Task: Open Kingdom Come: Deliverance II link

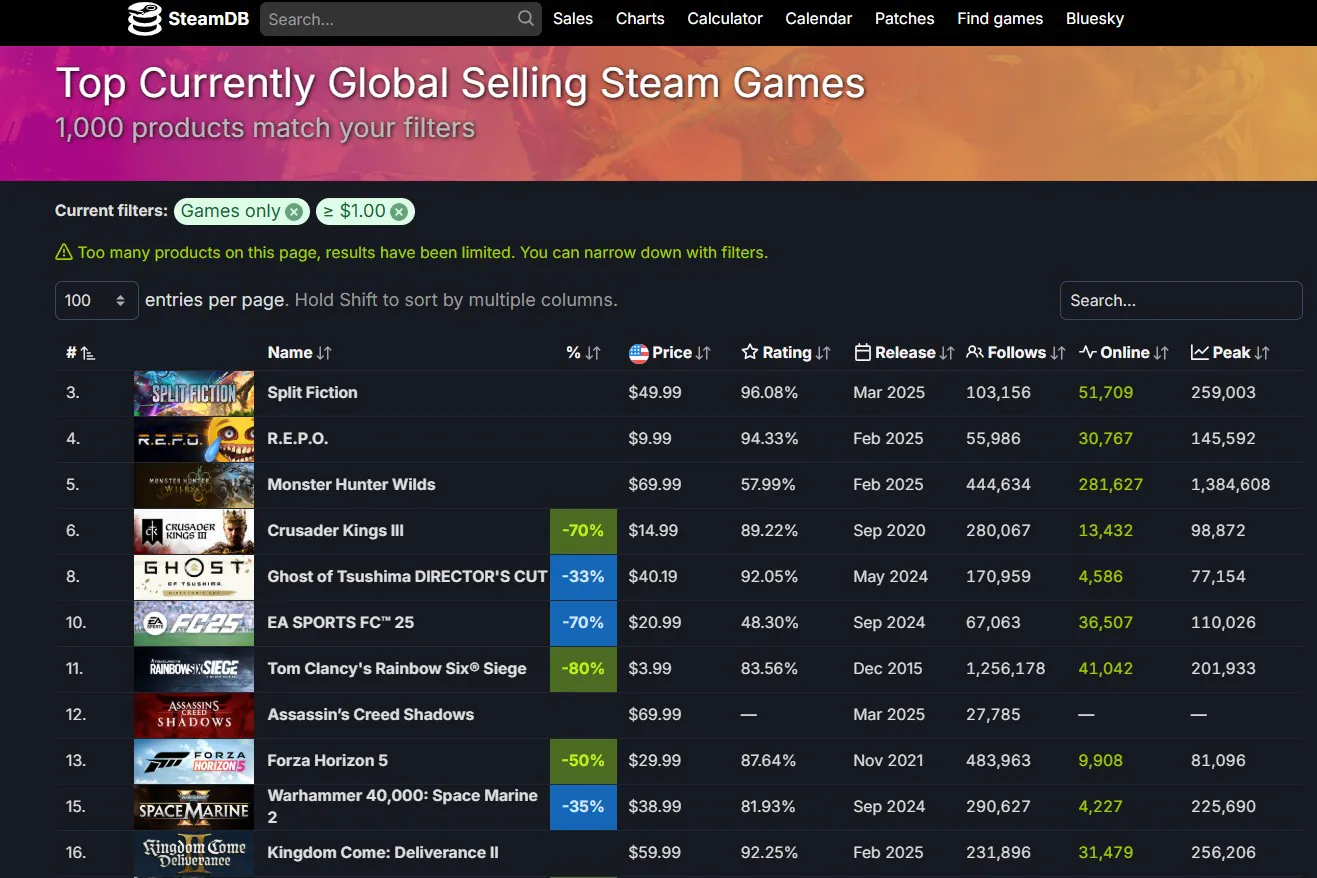Action: [x=383, y=853]
